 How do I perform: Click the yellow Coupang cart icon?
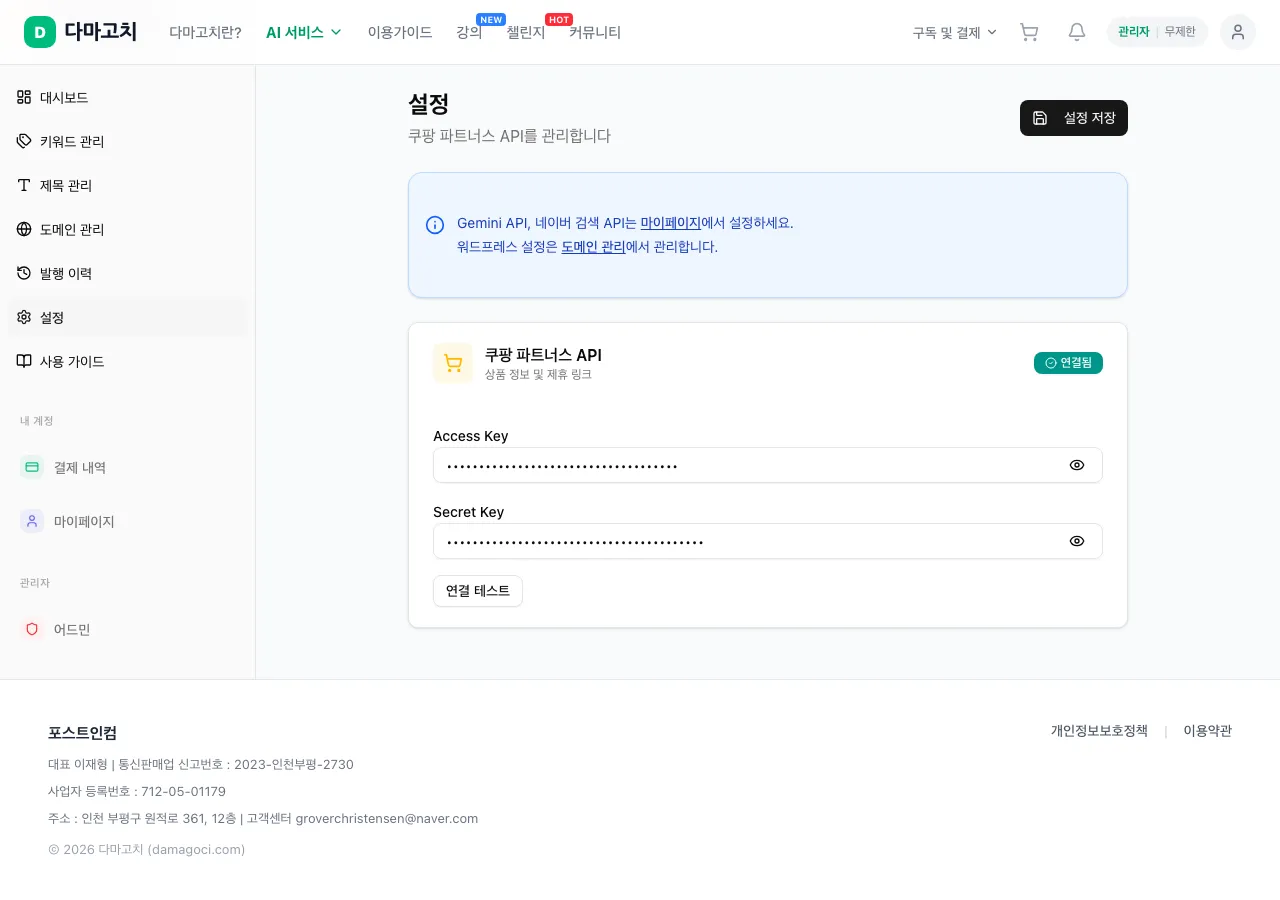click(453, 363)
